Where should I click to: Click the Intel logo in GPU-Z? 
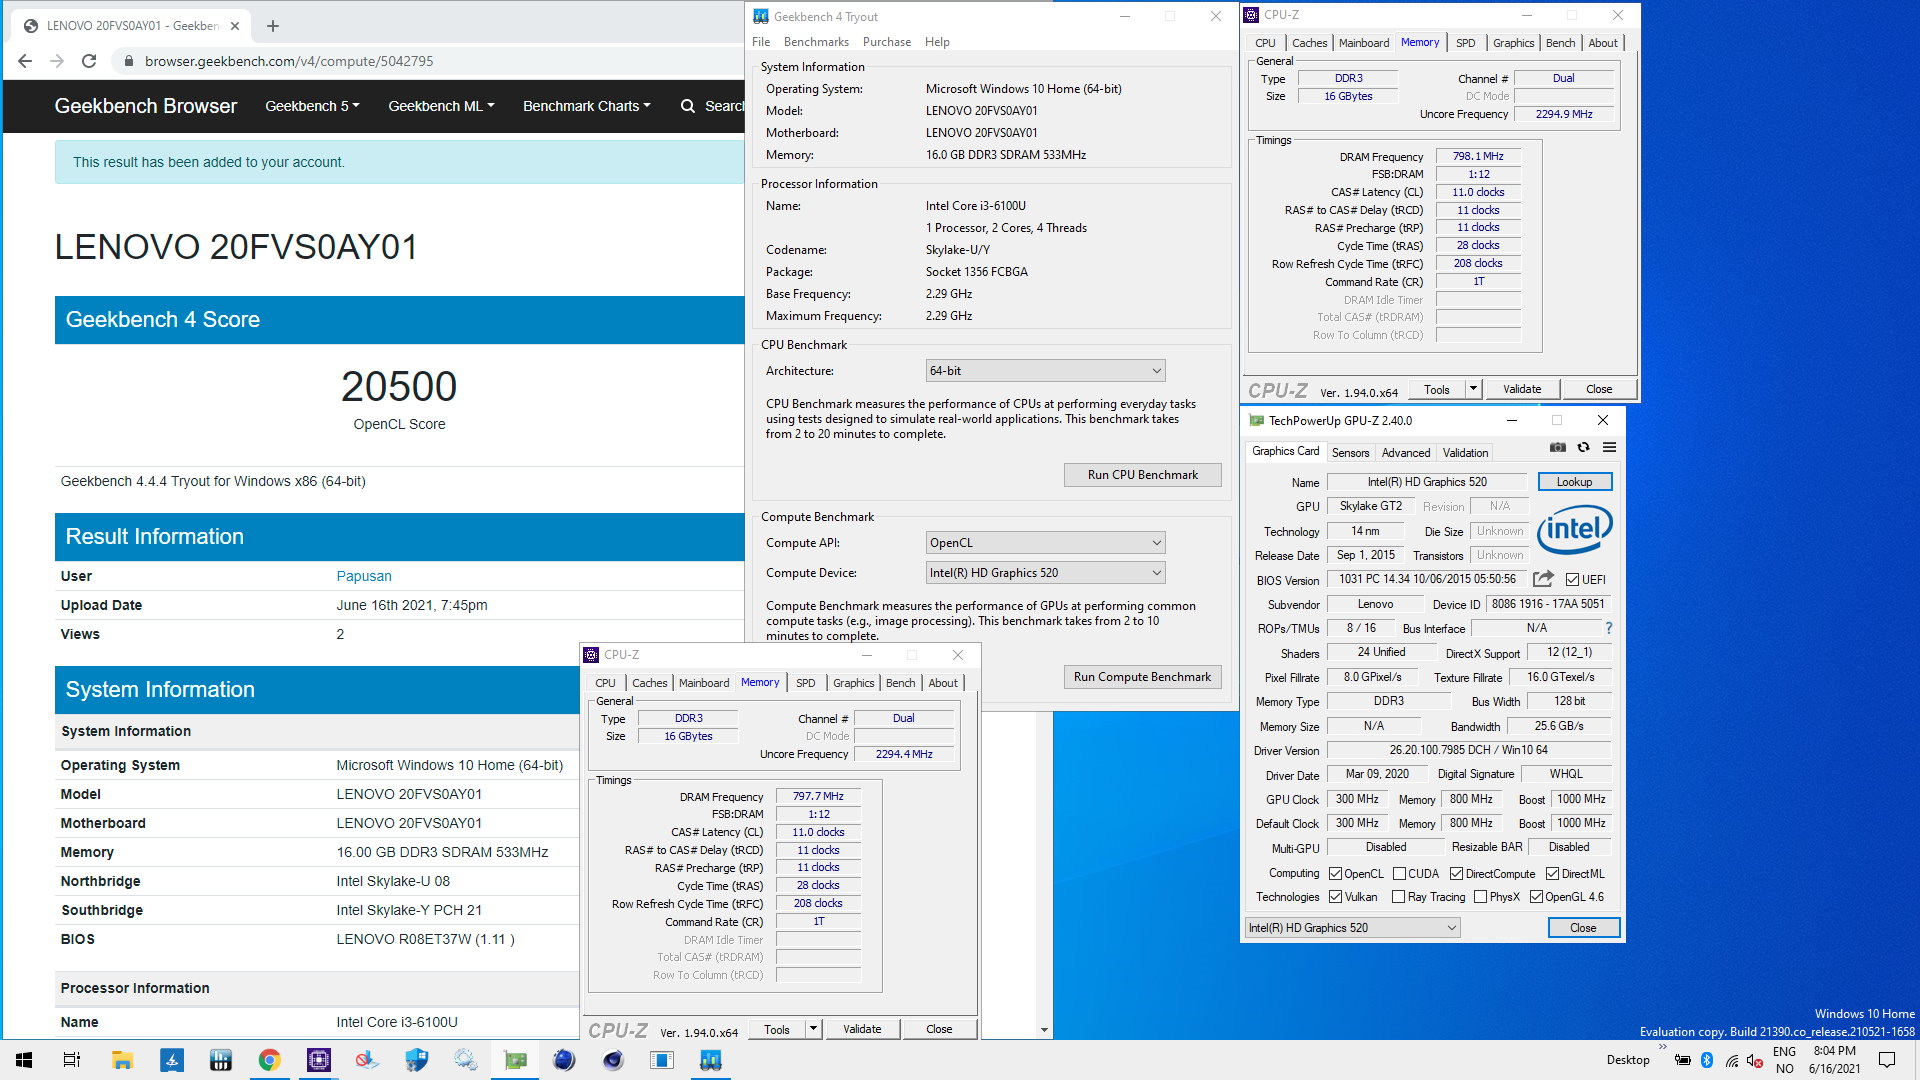[x=1575, y=529]
